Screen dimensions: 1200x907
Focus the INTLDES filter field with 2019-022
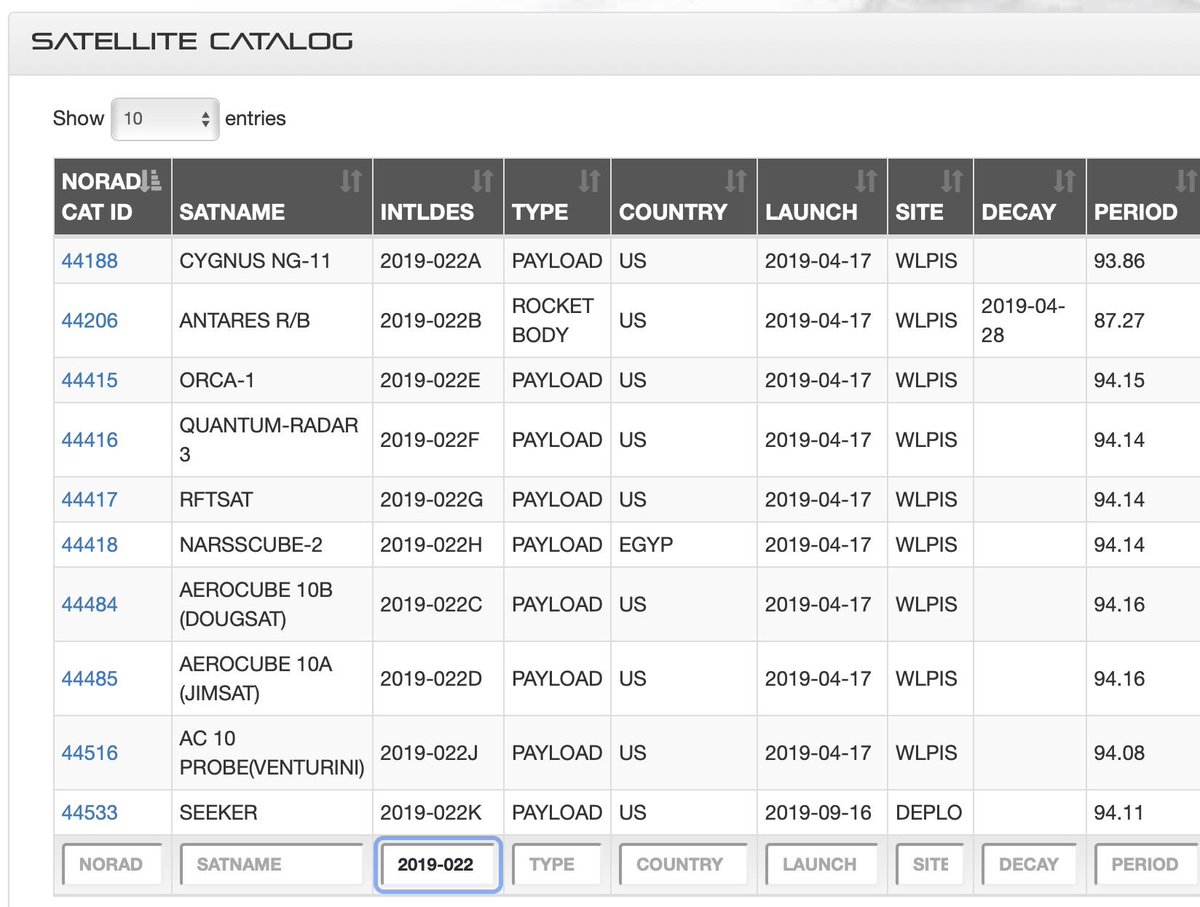(437, 864)
